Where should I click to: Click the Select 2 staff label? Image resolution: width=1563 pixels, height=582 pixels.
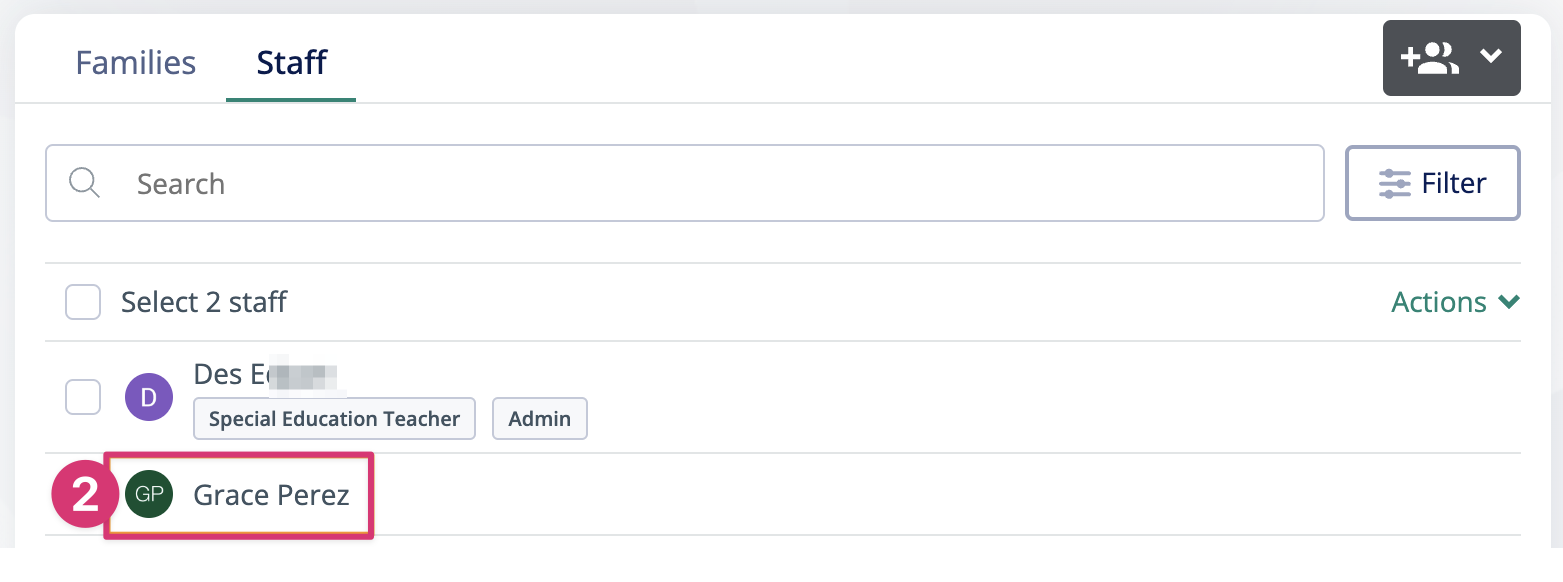coord(204,302)
